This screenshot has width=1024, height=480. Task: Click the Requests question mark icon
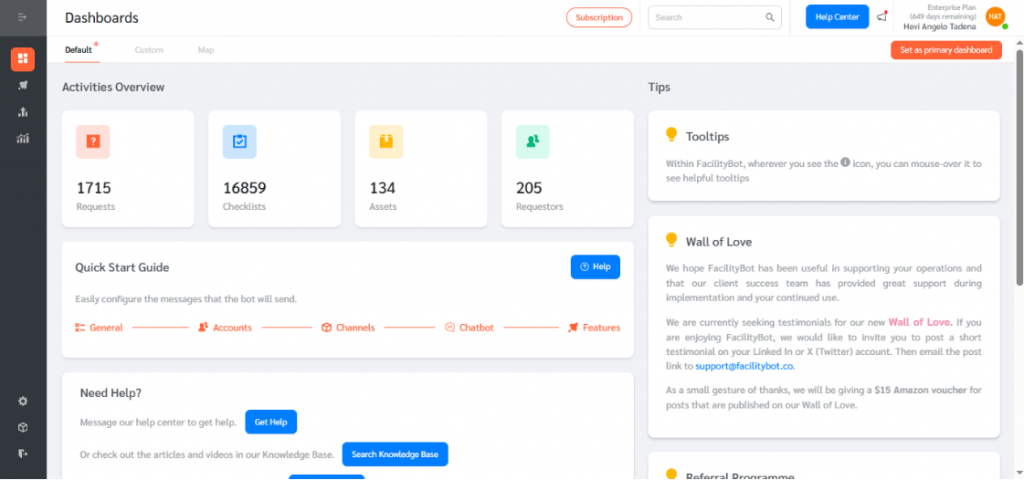click(93, 142)
